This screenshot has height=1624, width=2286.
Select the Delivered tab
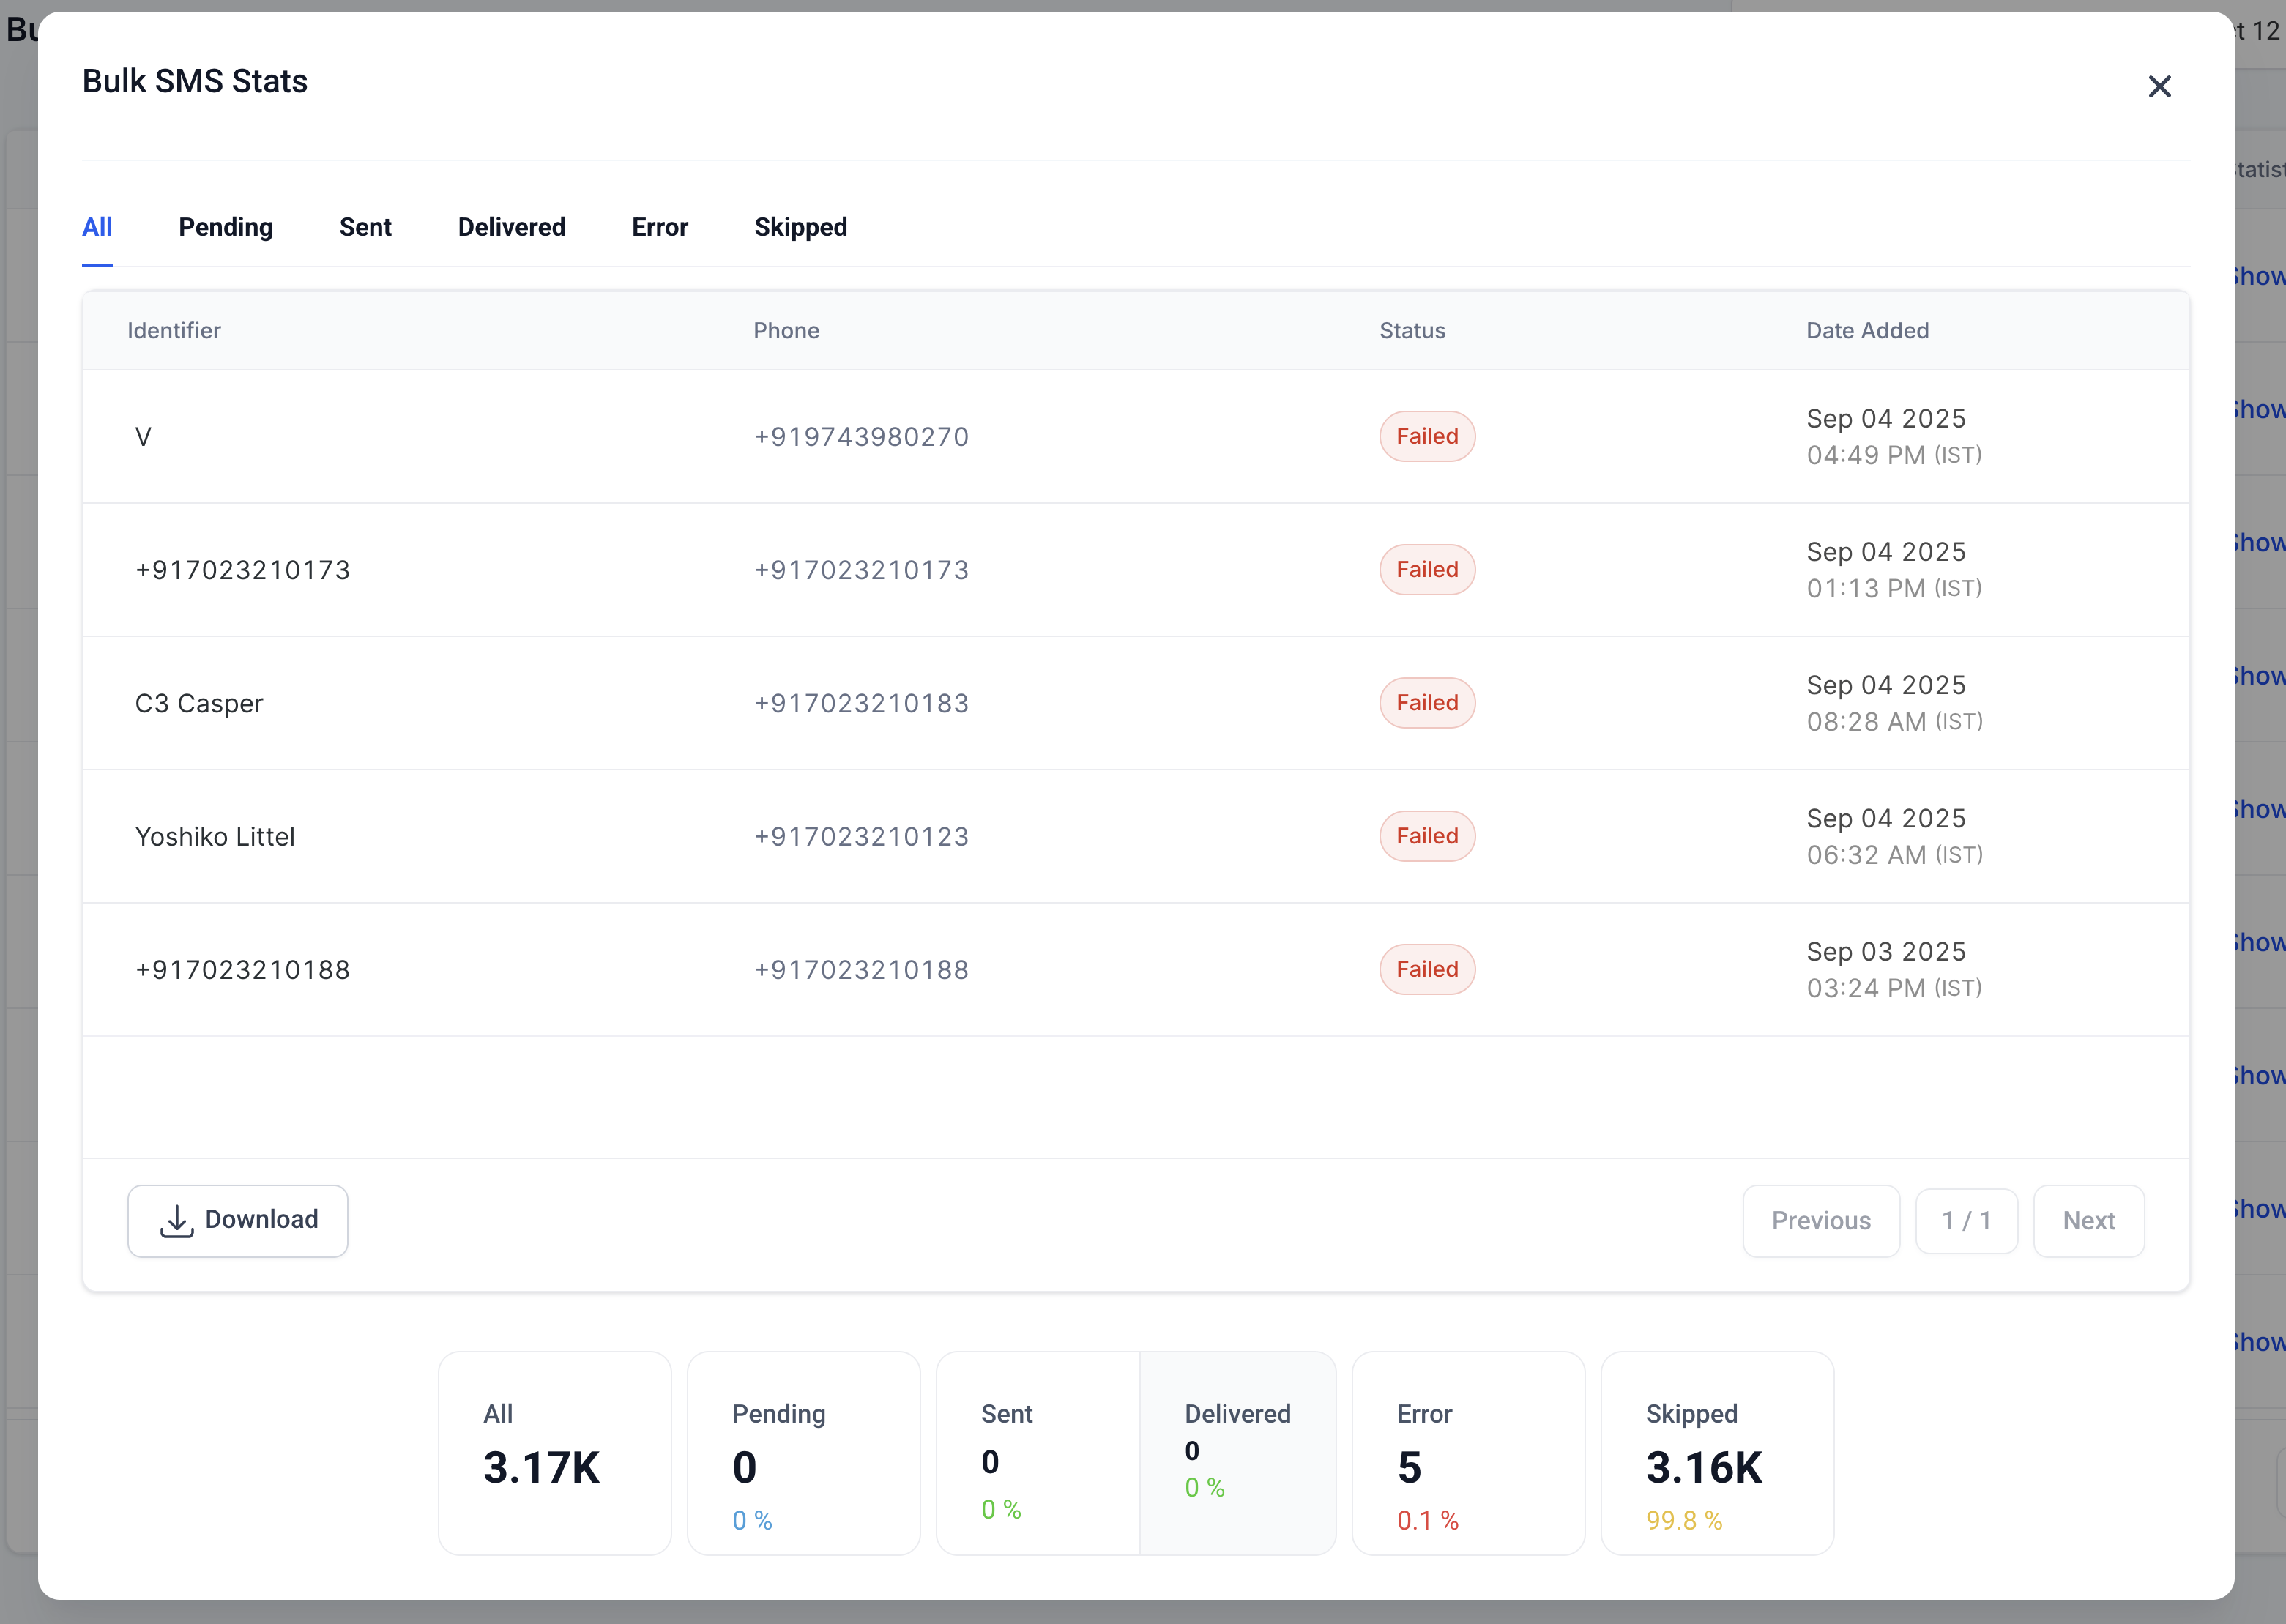tap(511, 227)
